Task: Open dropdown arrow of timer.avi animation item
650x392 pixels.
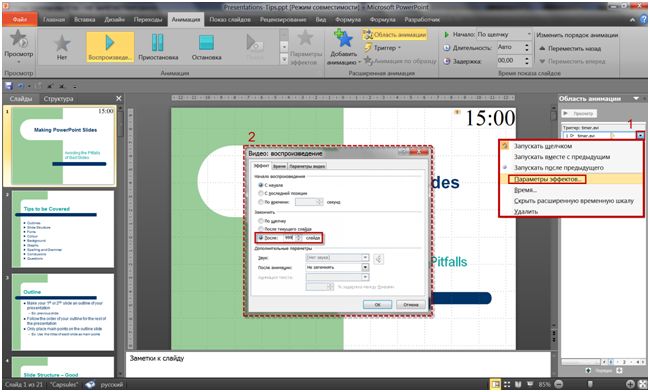Action: 641,136
